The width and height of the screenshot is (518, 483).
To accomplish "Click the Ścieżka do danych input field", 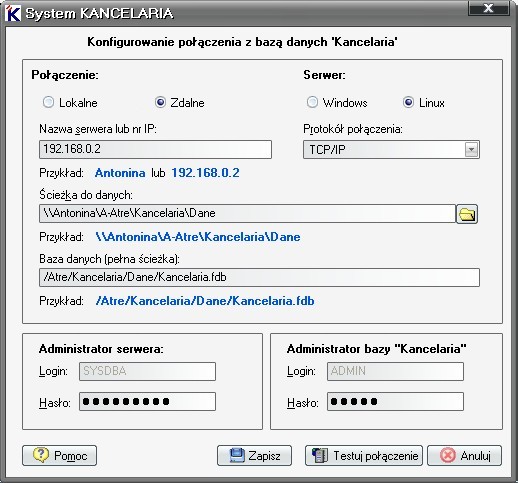I will tap(247, 213).
